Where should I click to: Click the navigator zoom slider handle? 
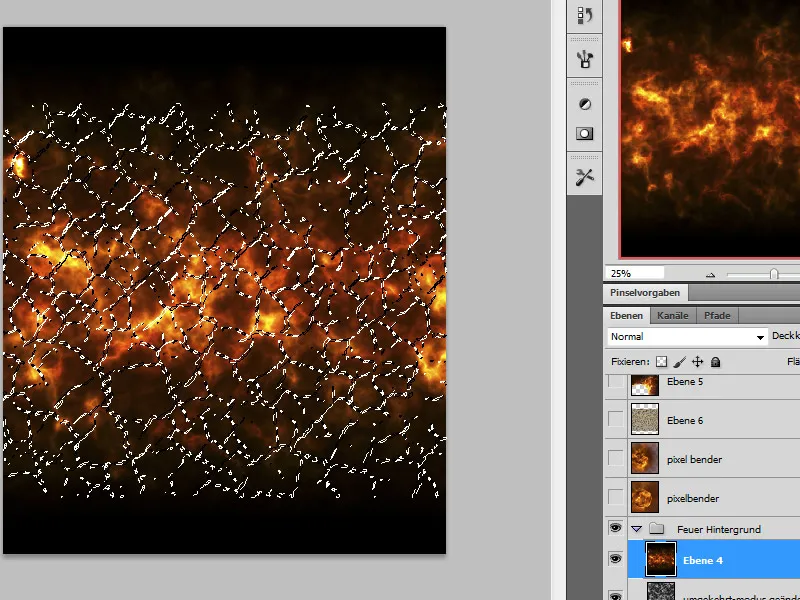(774, 274)
